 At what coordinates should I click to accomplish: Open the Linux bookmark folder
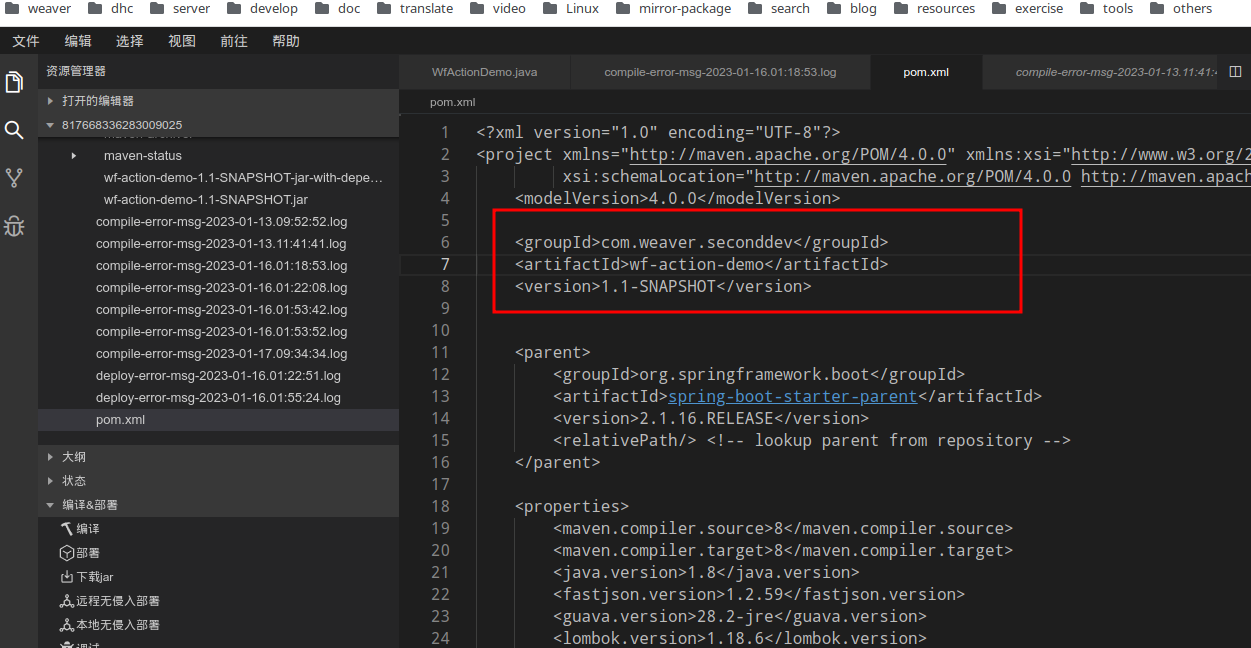tap(570, 9)
